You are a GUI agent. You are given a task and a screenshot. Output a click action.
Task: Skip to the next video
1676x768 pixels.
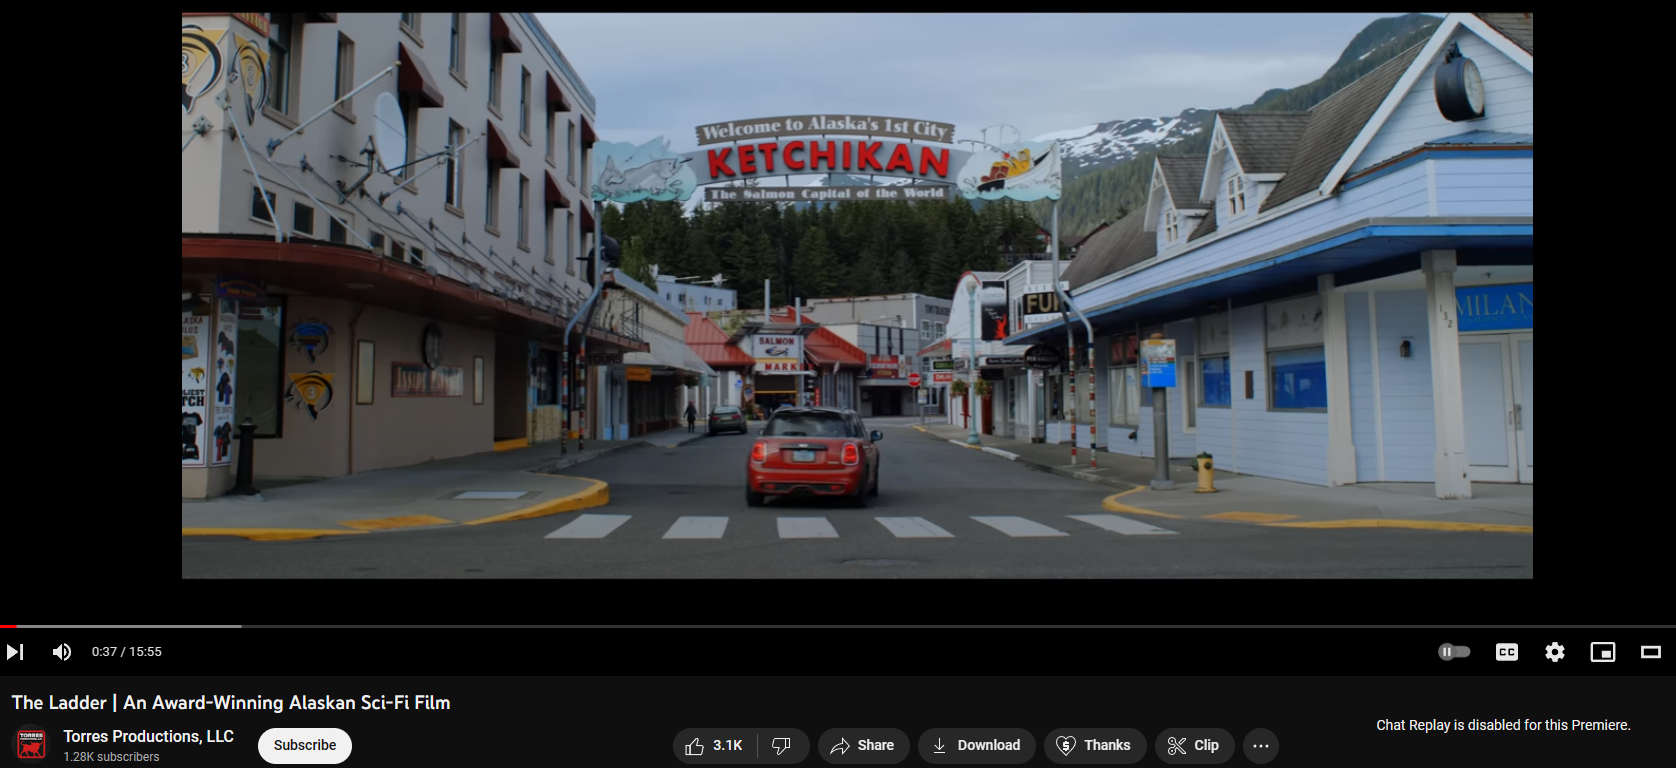[15, 652]
